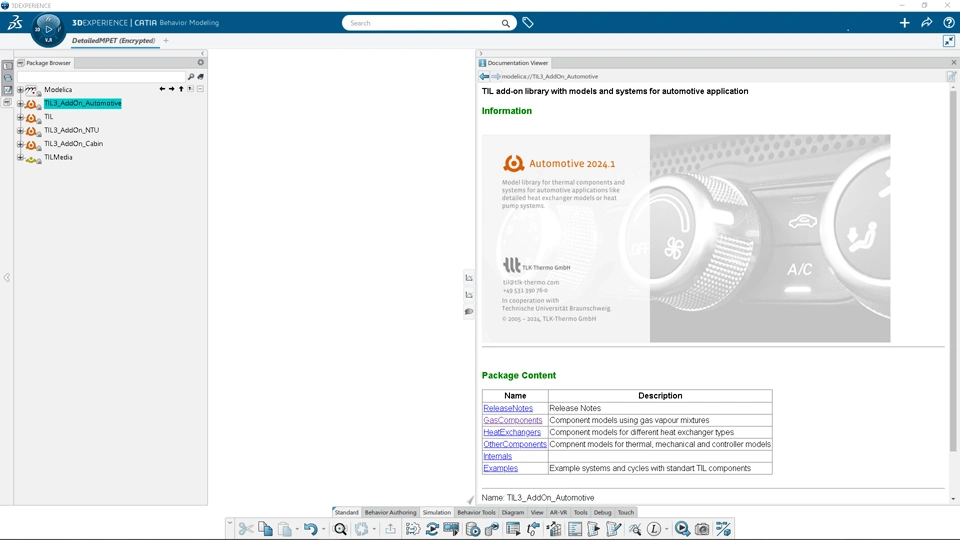Screen dimensions: 960x540
Task: Open the ReleaseNotes link
Action: pyautogui.click(x=508, y=408)
